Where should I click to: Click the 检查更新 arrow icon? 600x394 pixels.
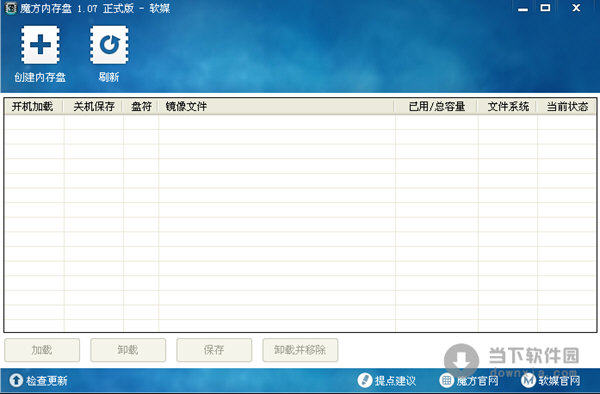pyautogui.click(x=16, y=380)
